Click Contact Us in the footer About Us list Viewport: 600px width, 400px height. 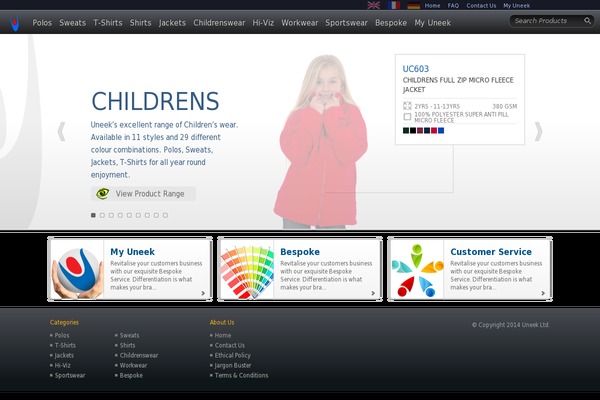229,345
